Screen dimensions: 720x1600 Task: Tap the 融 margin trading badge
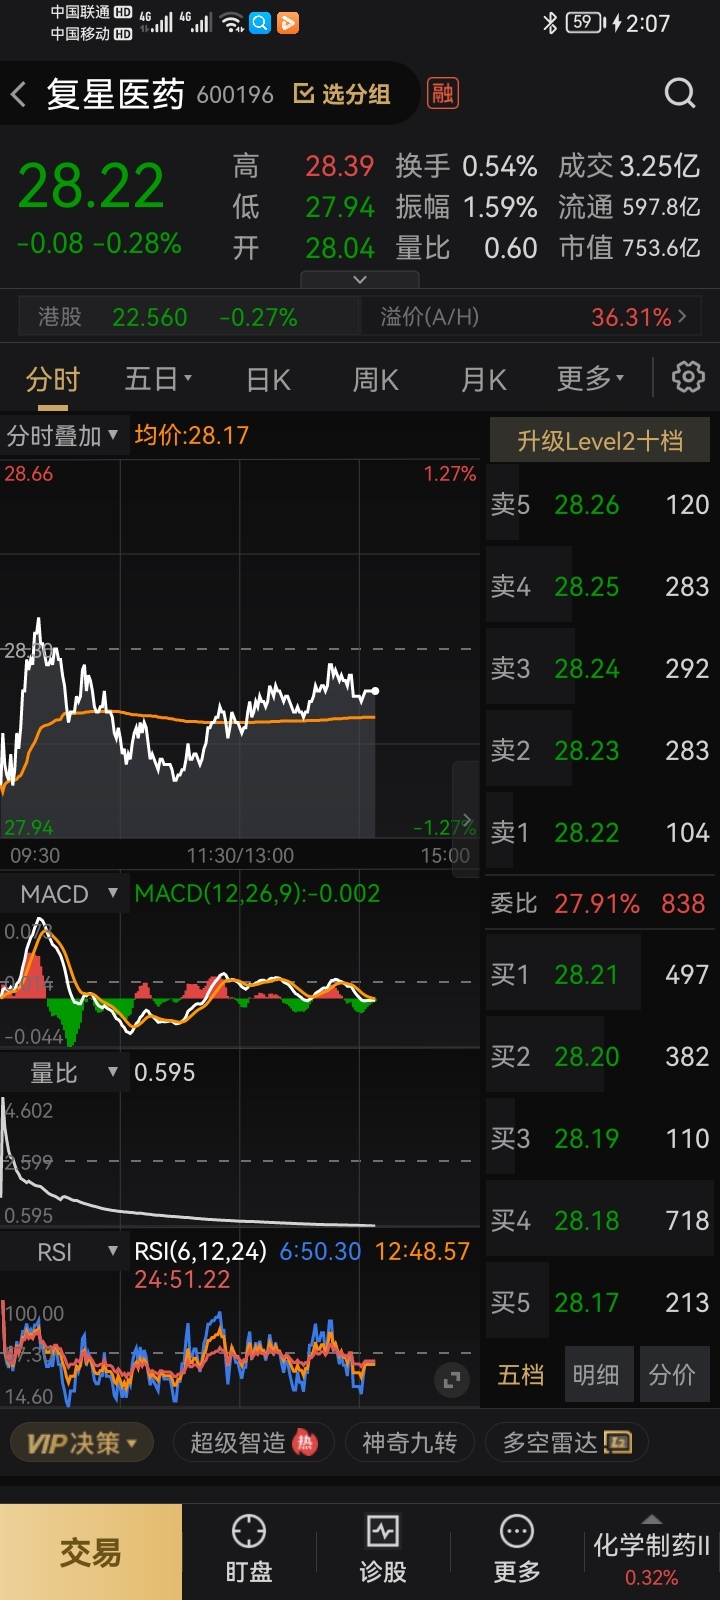pos(443,93)
